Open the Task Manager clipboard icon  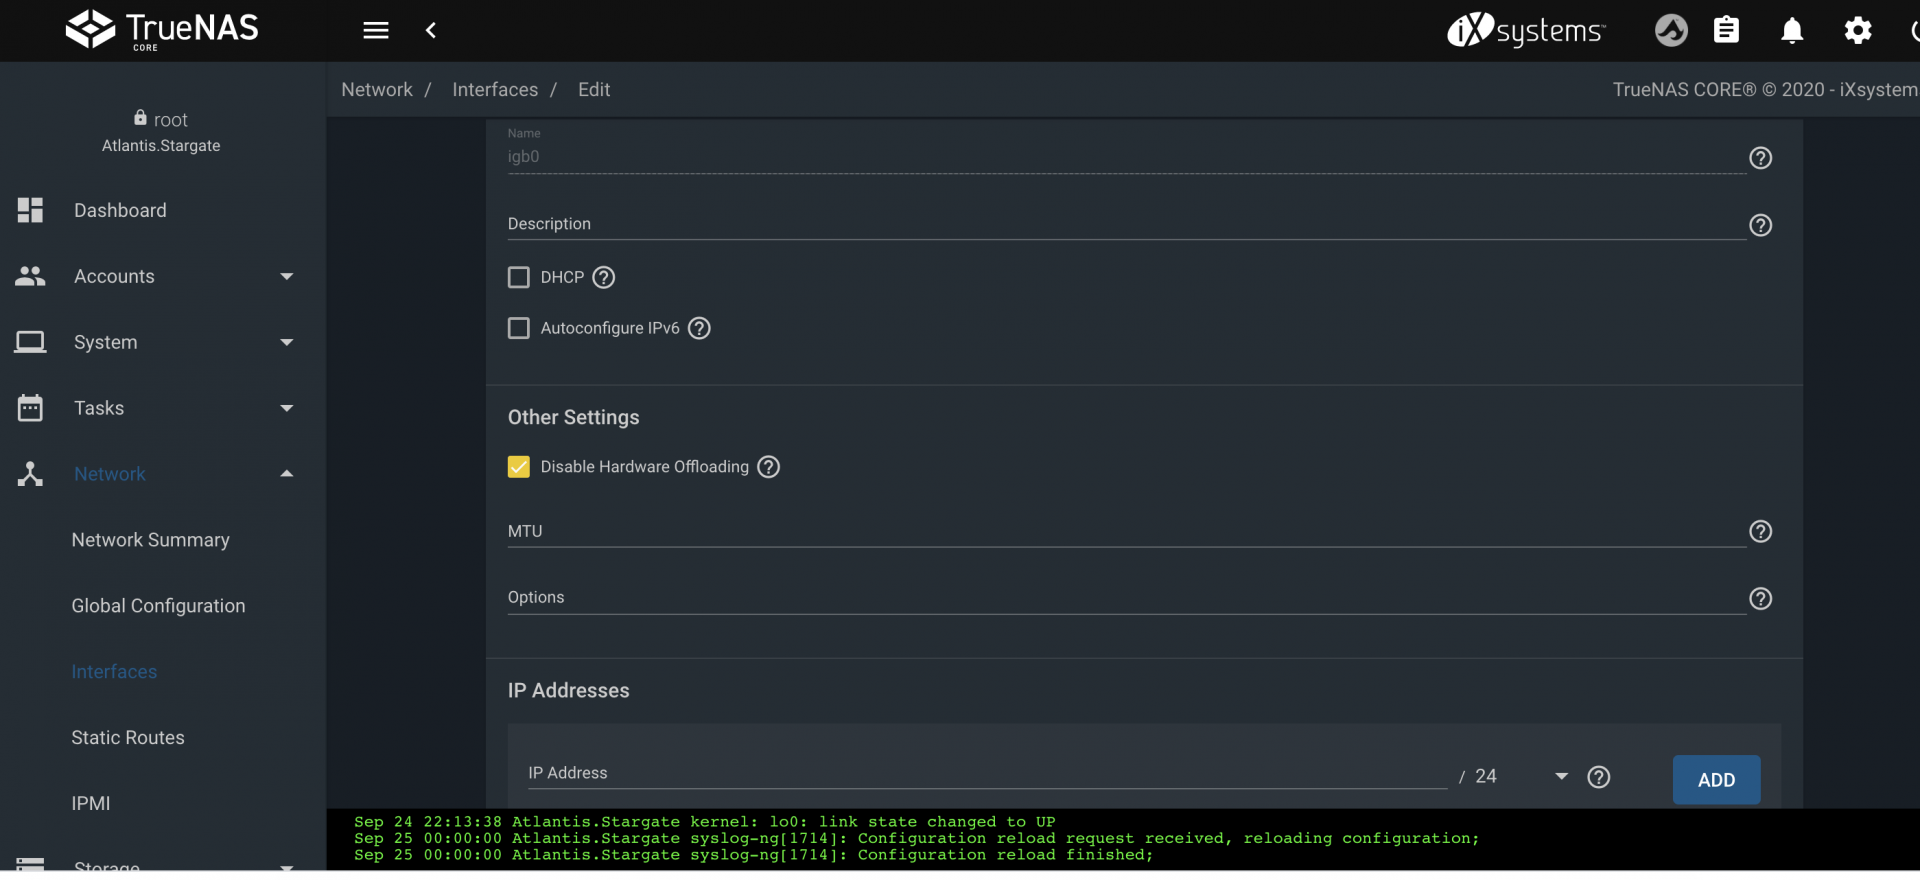click(x=1727, y=30)
